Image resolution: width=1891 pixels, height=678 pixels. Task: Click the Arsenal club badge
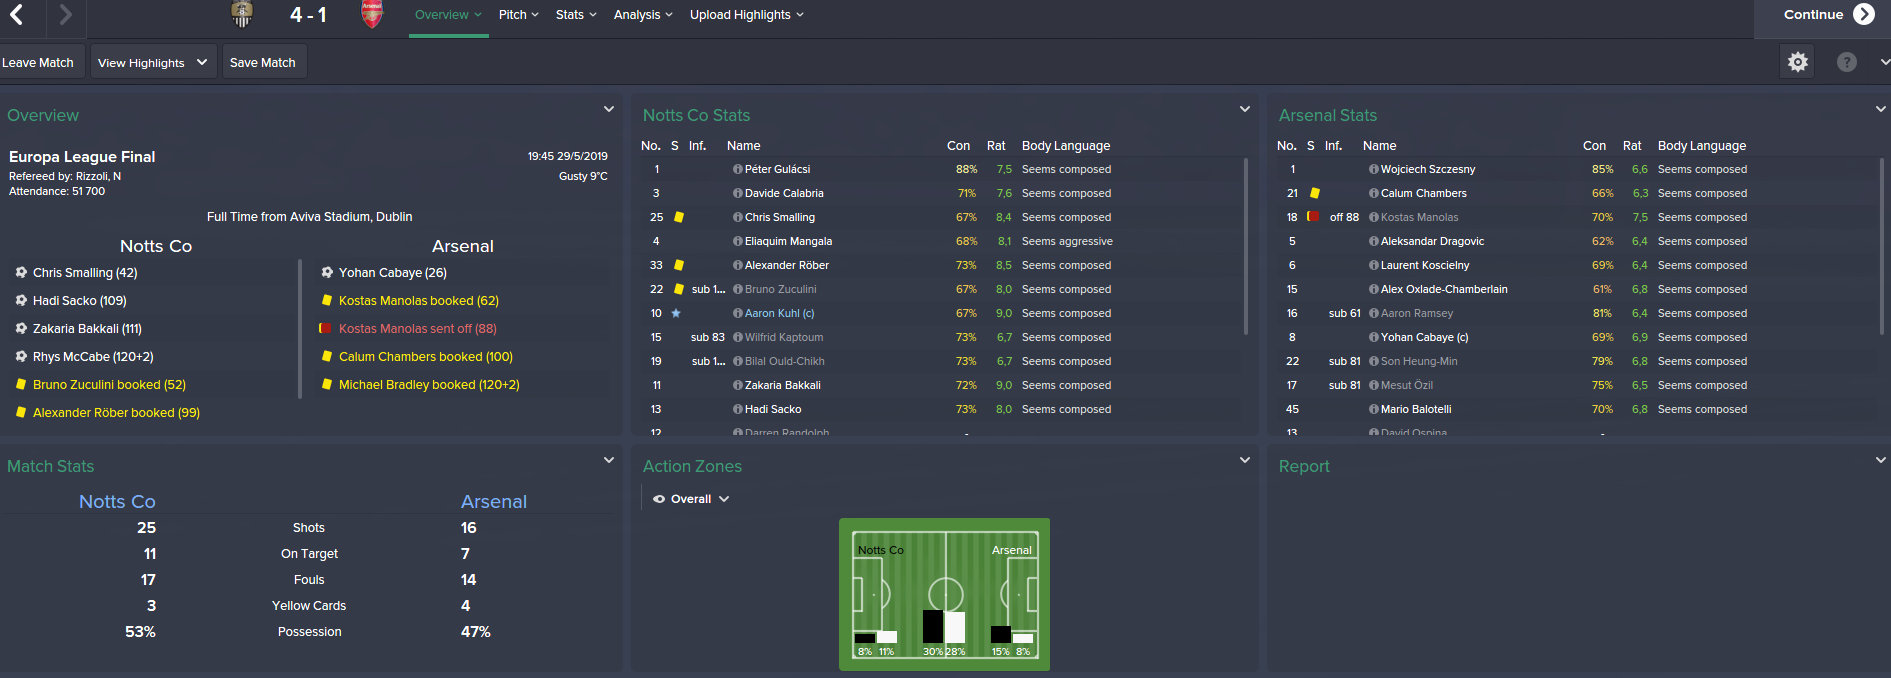click(372, 14)
